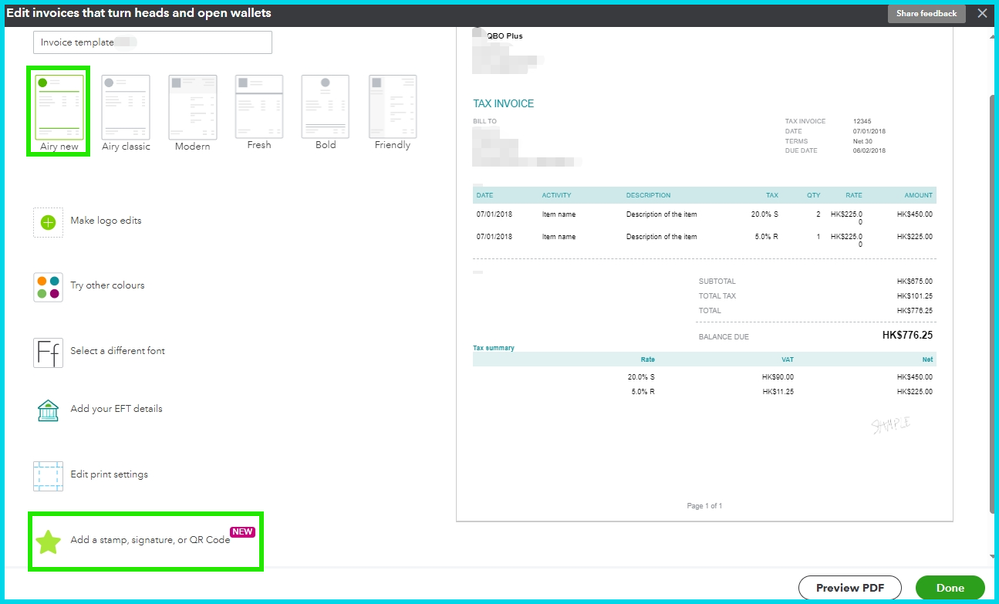Click the Share feedback button
Viewport: 999px width, 604px height.
(926, 13)
